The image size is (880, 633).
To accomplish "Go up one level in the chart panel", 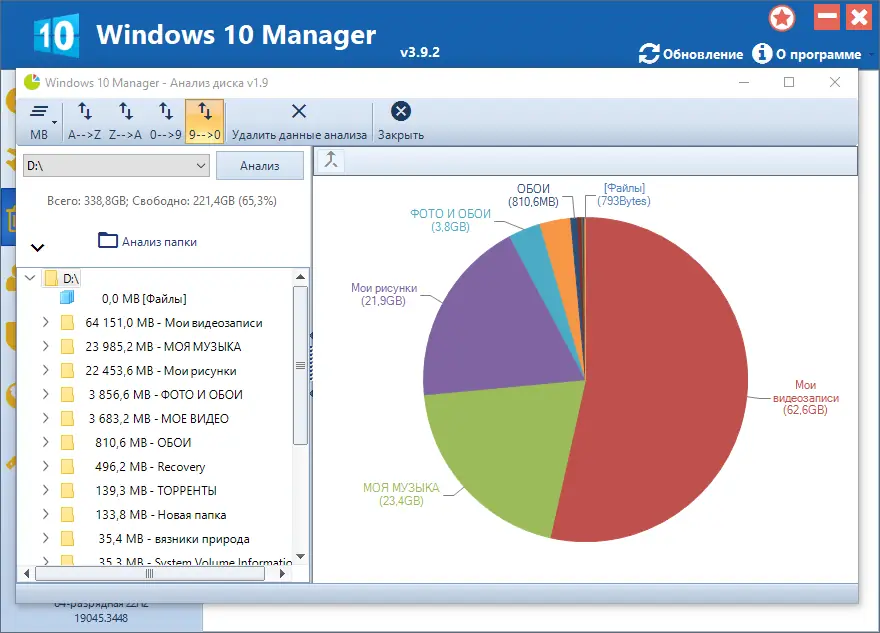I will coord(331,160).
